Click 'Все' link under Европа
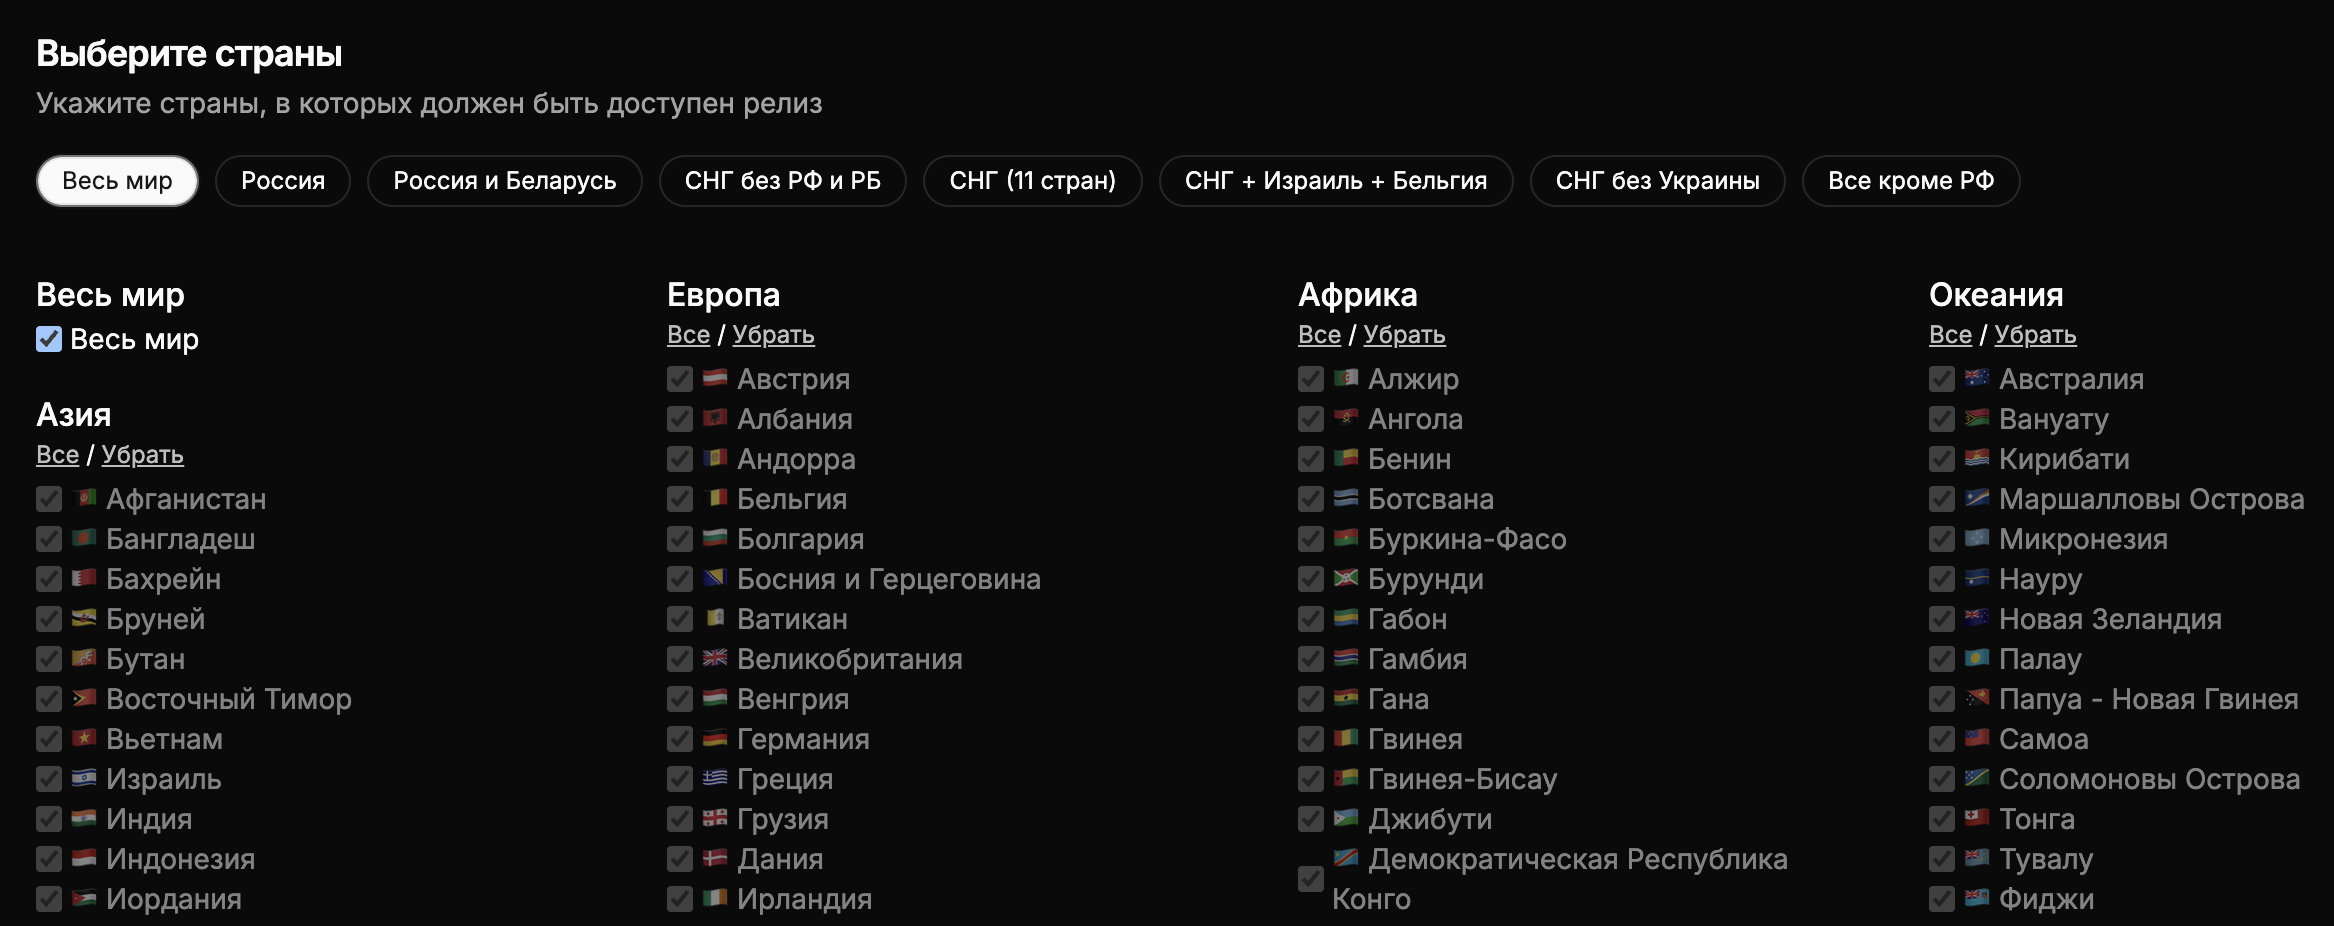Image resolution: width=2334 pixels, height=926 pixels. pos(688,335)
